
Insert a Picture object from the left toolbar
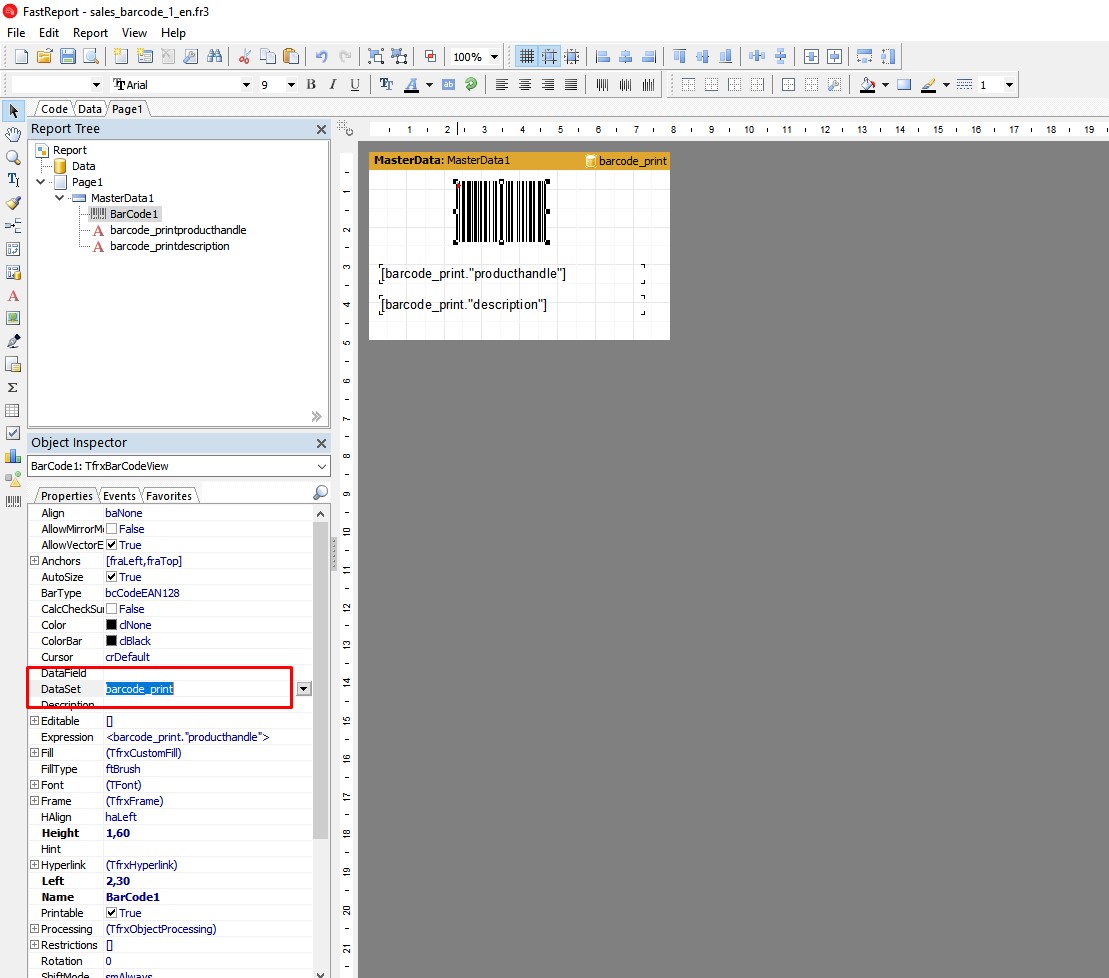pyautogui.click(x=13, y=318)
